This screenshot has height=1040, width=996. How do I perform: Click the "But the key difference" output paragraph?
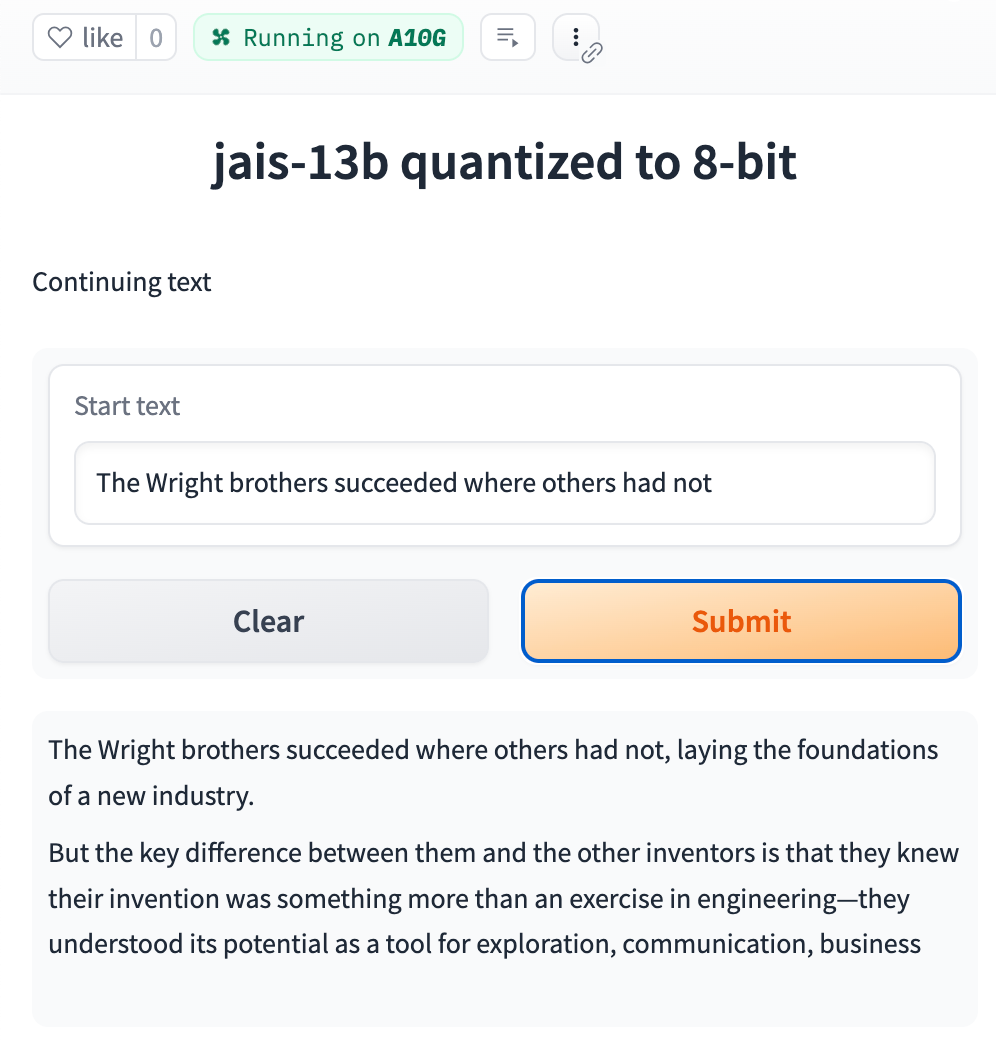(503, 898)
